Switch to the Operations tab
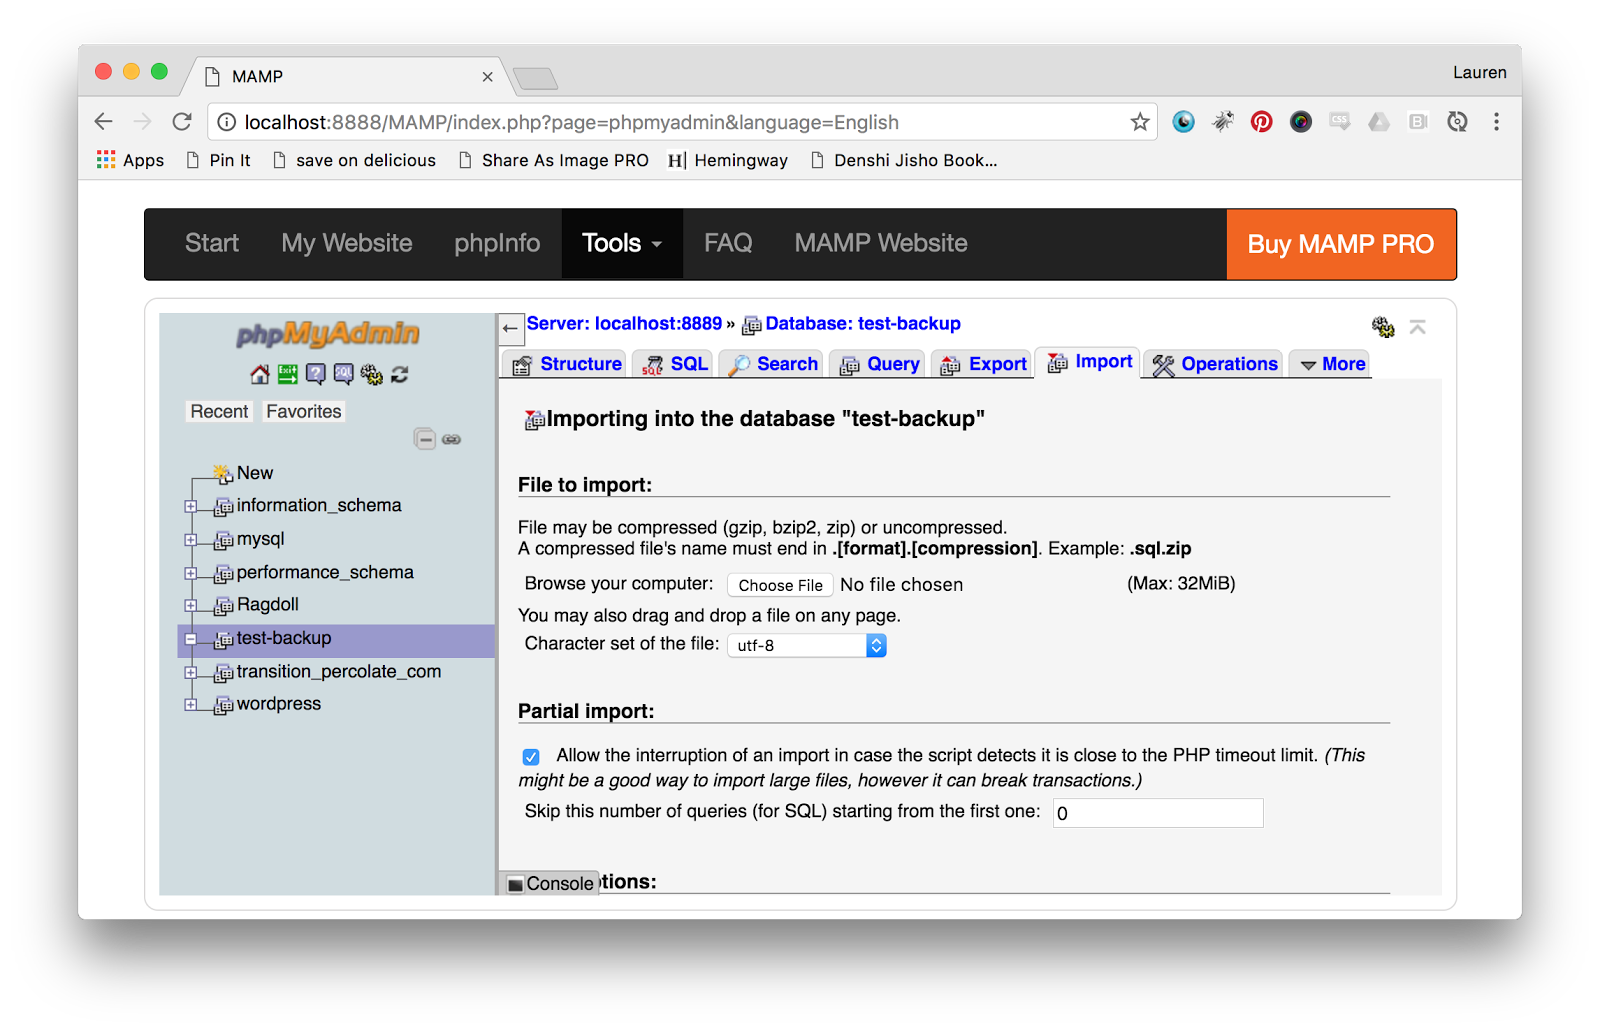The image size is (1600, 1031). coord(1215,364)
